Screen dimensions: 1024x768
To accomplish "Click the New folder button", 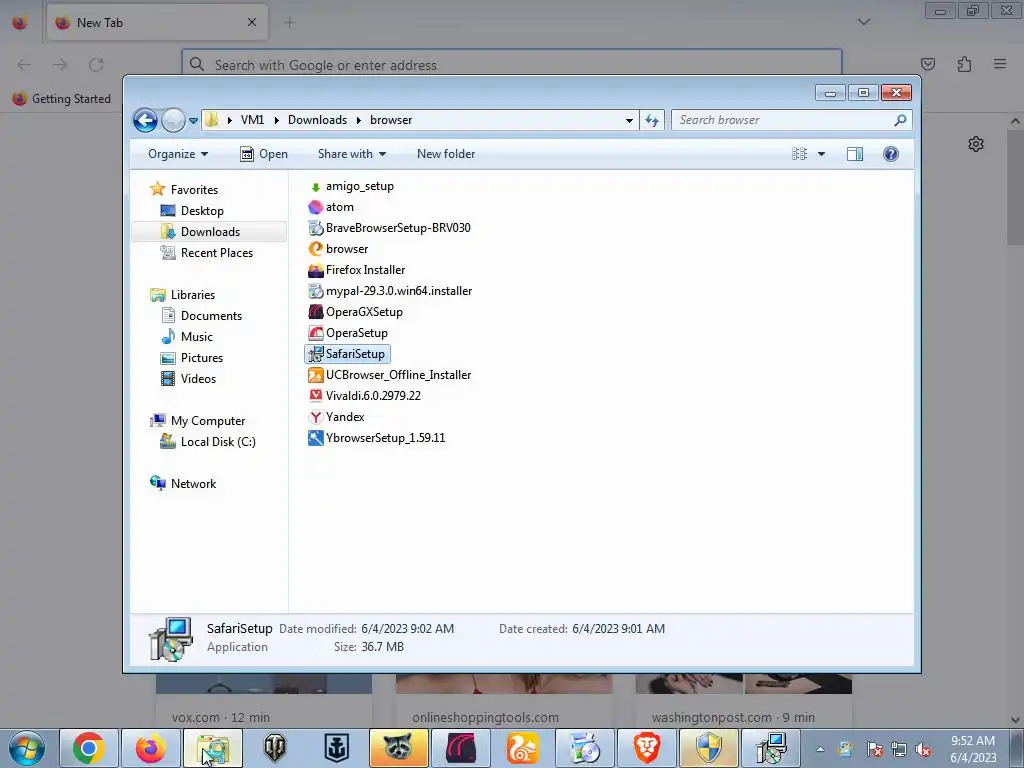I will [446, 154].
